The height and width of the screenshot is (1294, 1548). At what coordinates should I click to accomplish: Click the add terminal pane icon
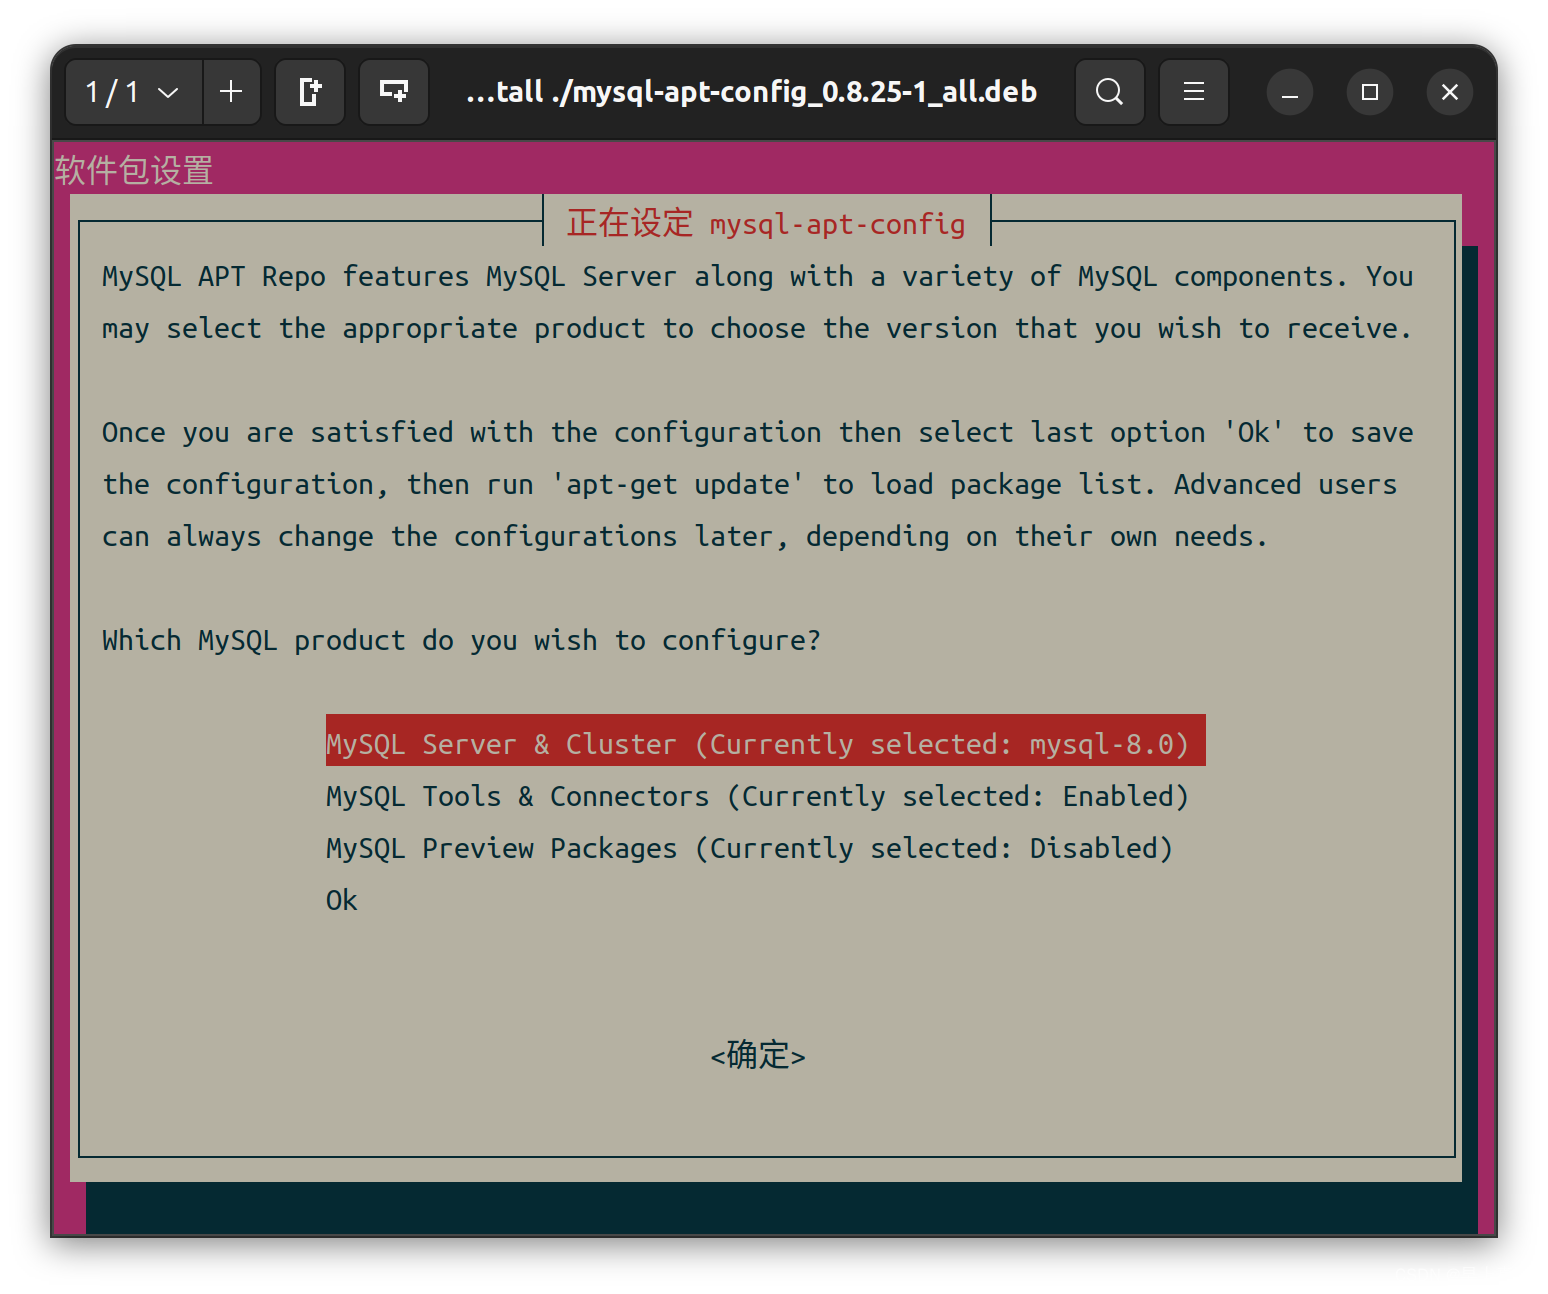click(x=394, y=92)
